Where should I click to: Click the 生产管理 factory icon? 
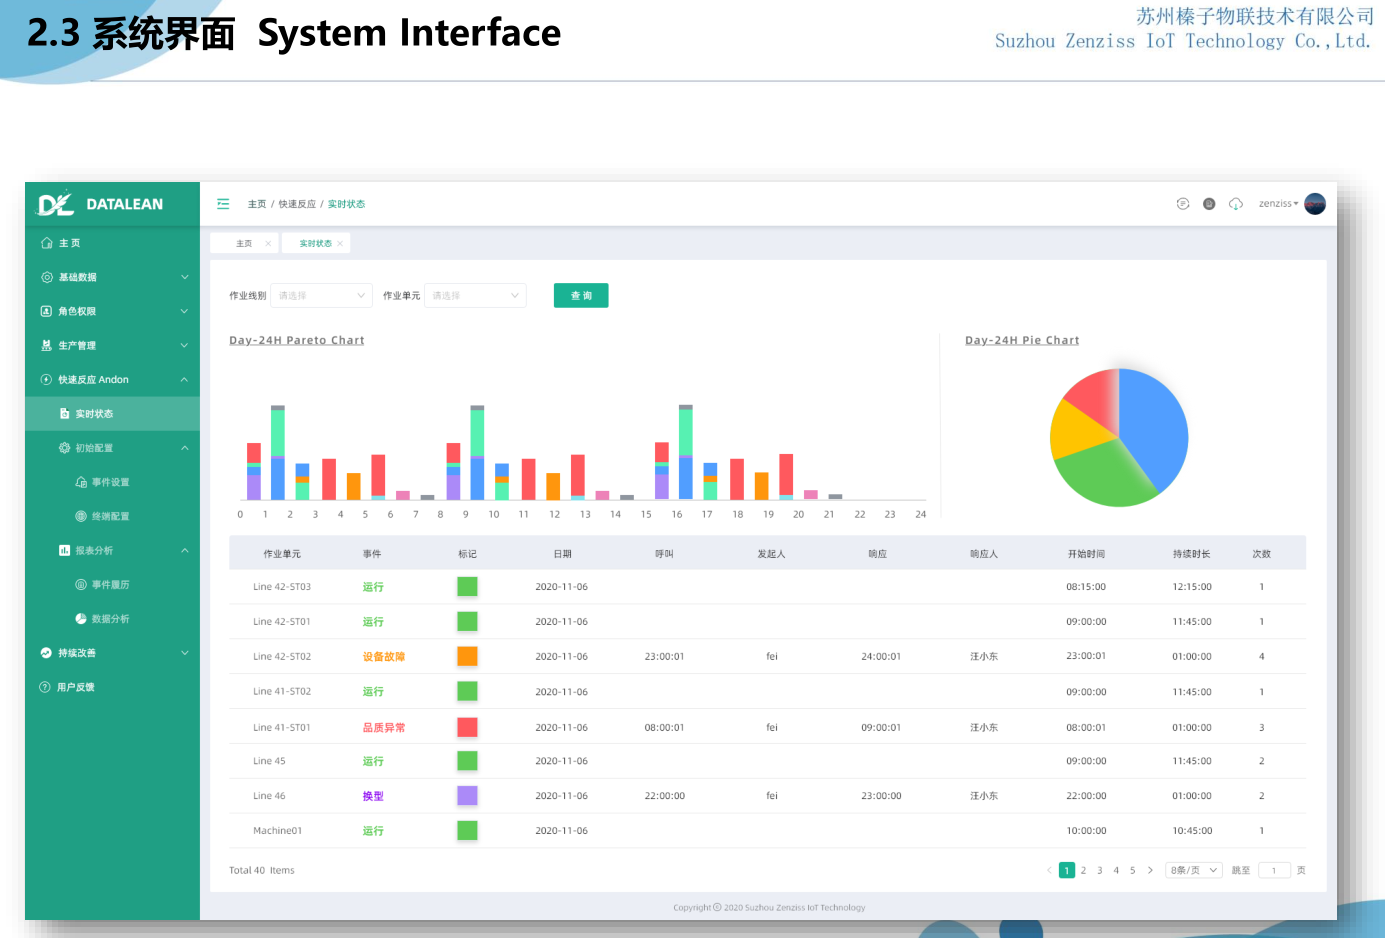point(46,345)
